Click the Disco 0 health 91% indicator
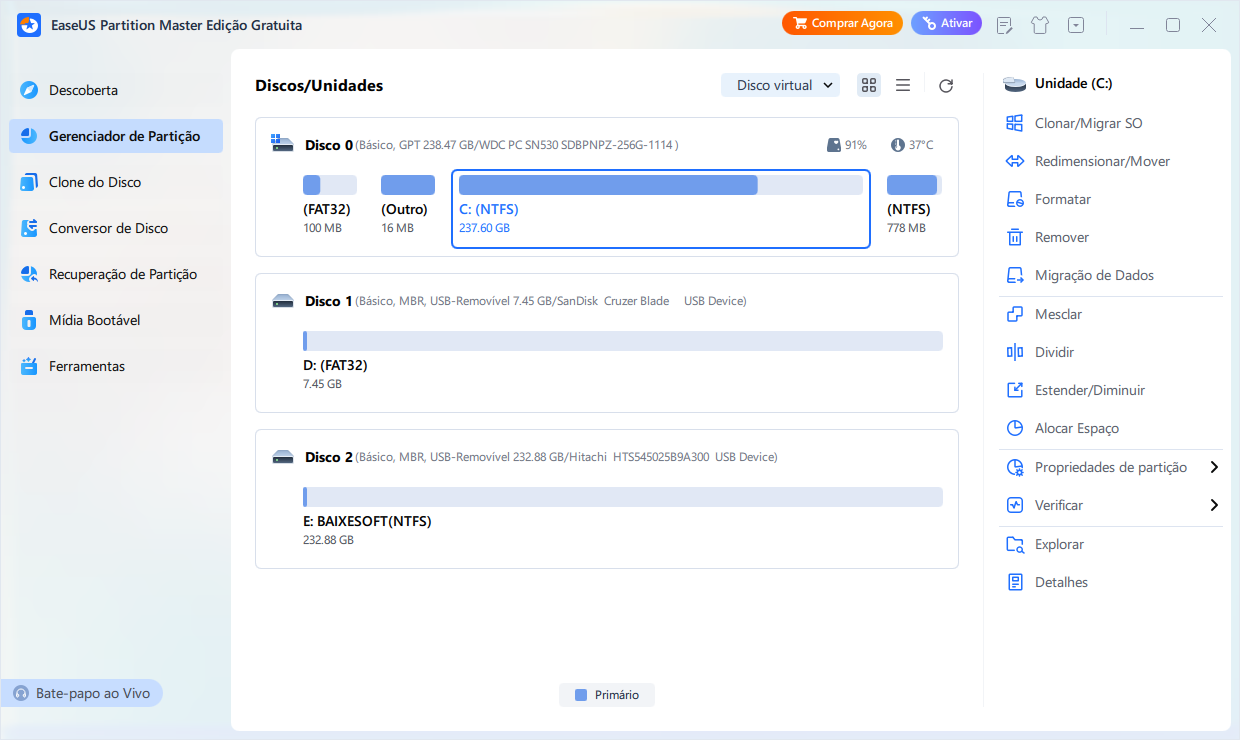Screen dimensions: 1240x740 coord(847,145)
